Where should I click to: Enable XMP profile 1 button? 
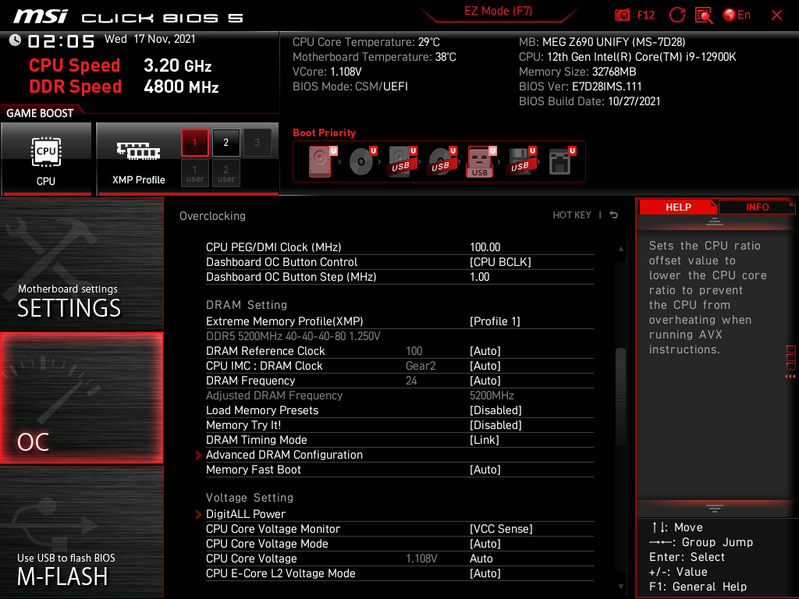195,143
